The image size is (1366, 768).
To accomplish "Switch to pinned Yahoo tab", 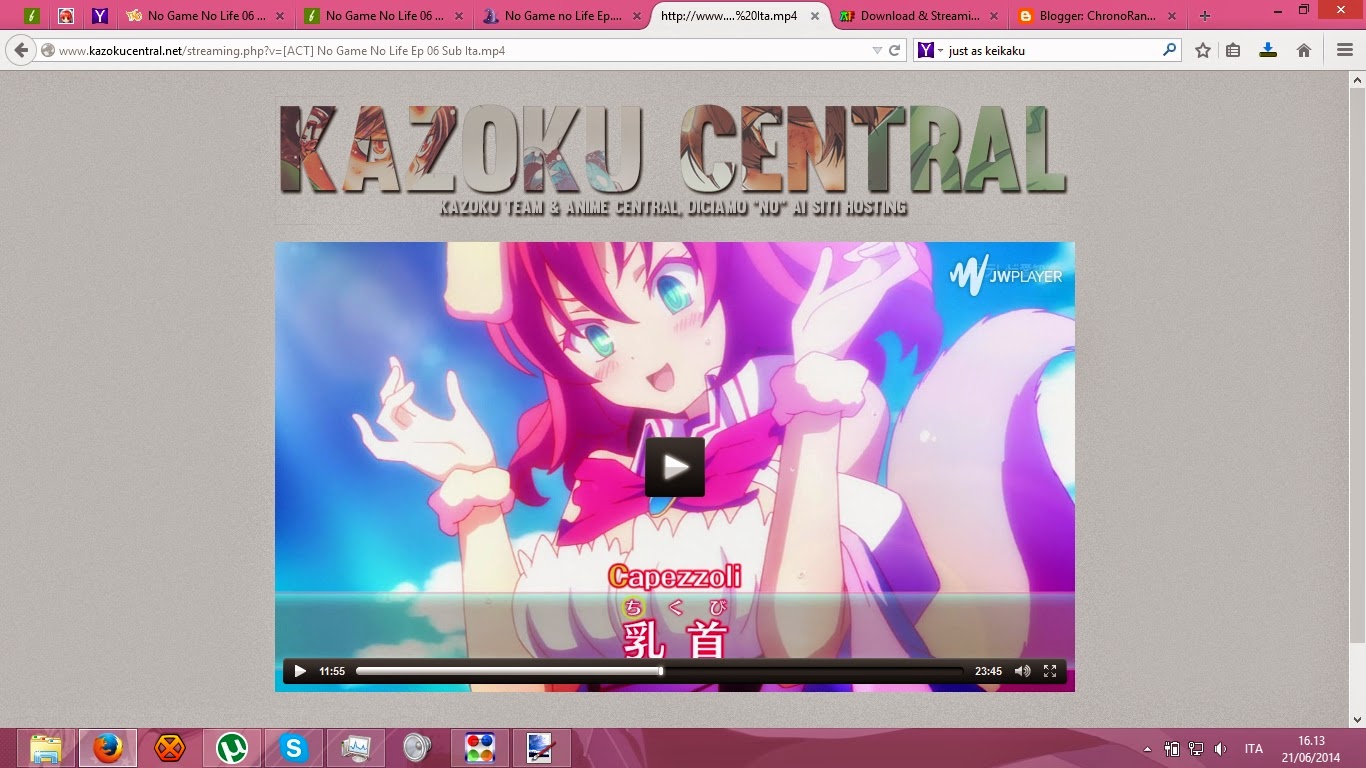I will pos(100,16).
